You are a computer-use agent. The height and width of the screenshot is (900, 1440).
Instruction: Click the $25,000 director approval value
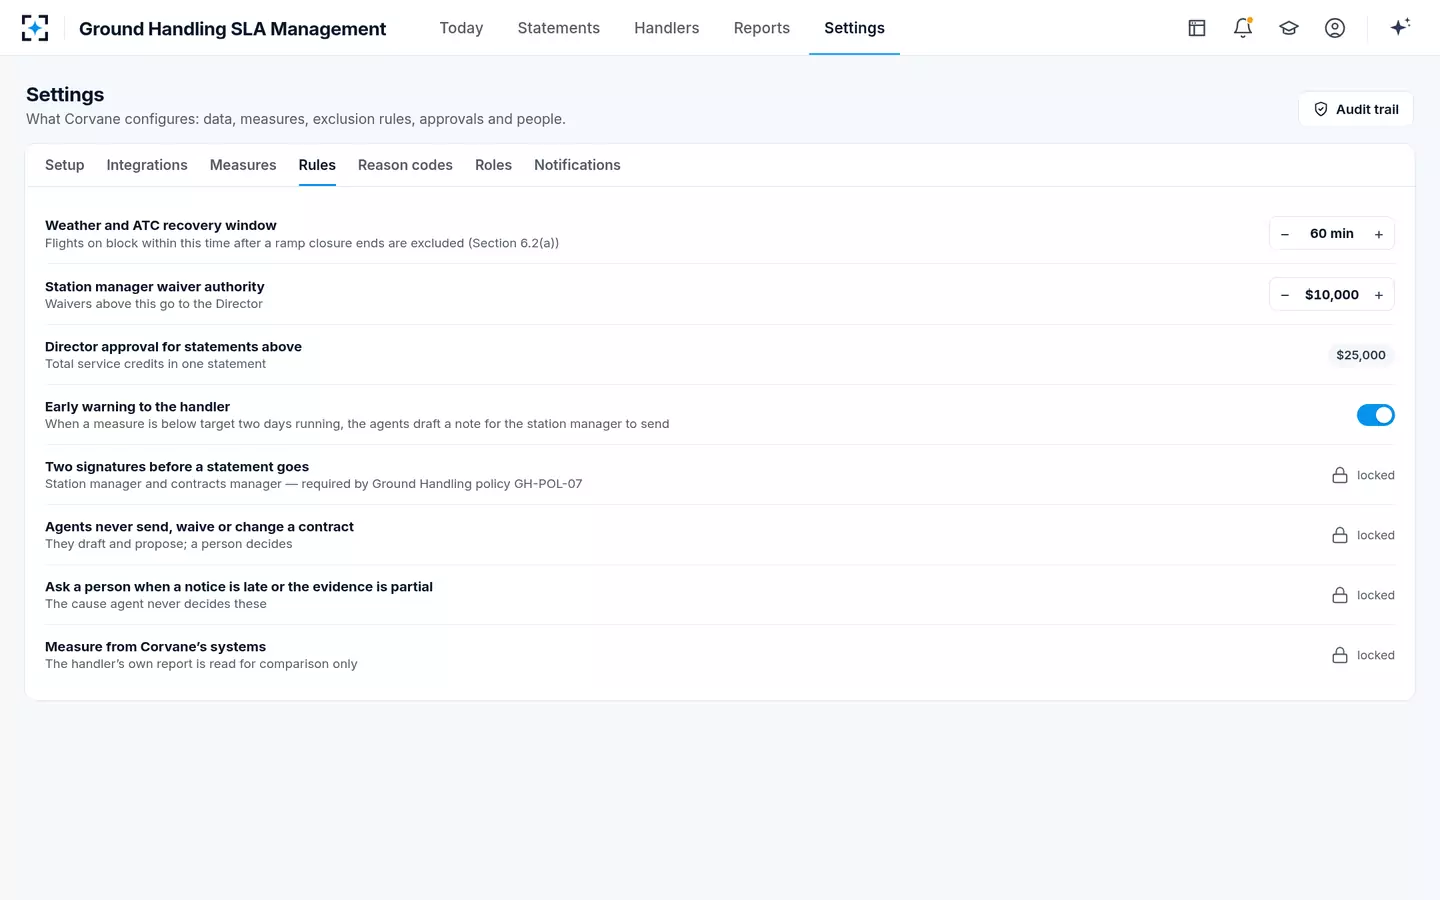1361,355
